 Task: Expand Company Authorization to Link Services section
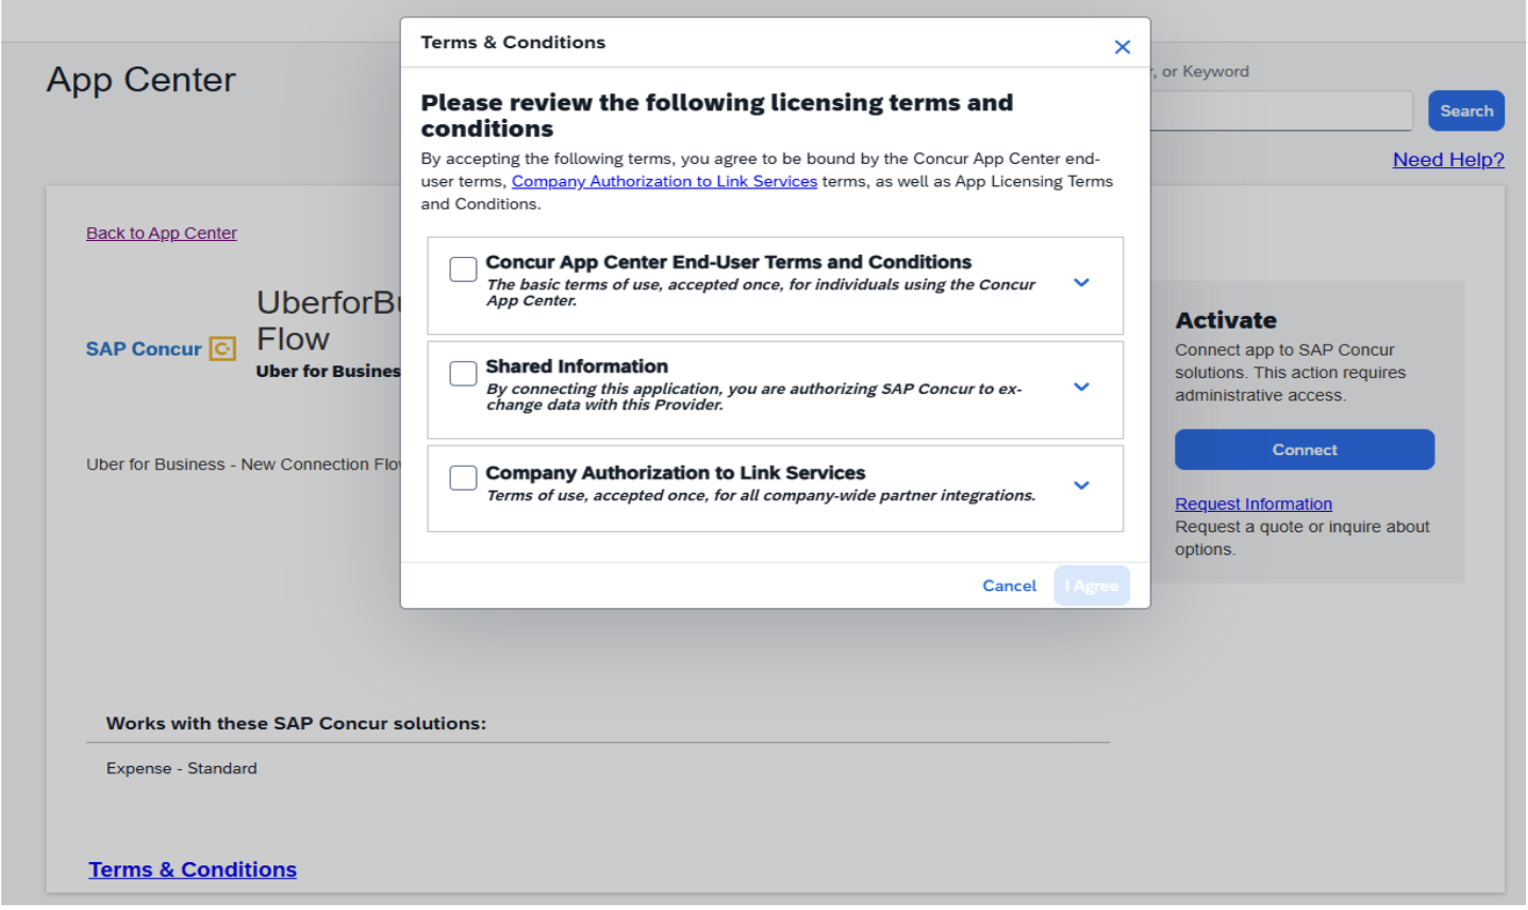coord(1081,485)
